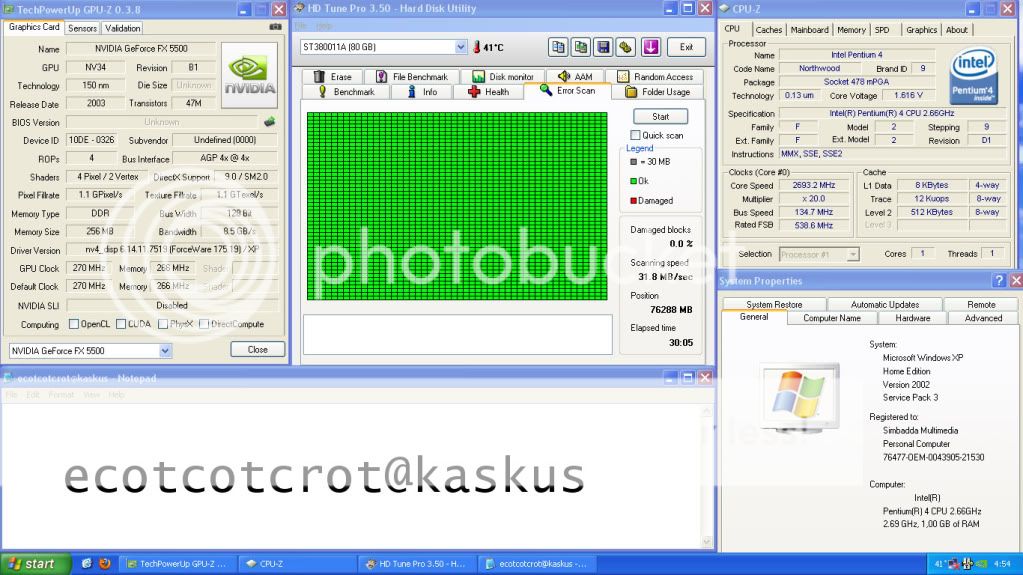Click the thermometer temperature icon in HD Tune
Viewport: 1023px width, 575px height.
[x=477, y=47]
